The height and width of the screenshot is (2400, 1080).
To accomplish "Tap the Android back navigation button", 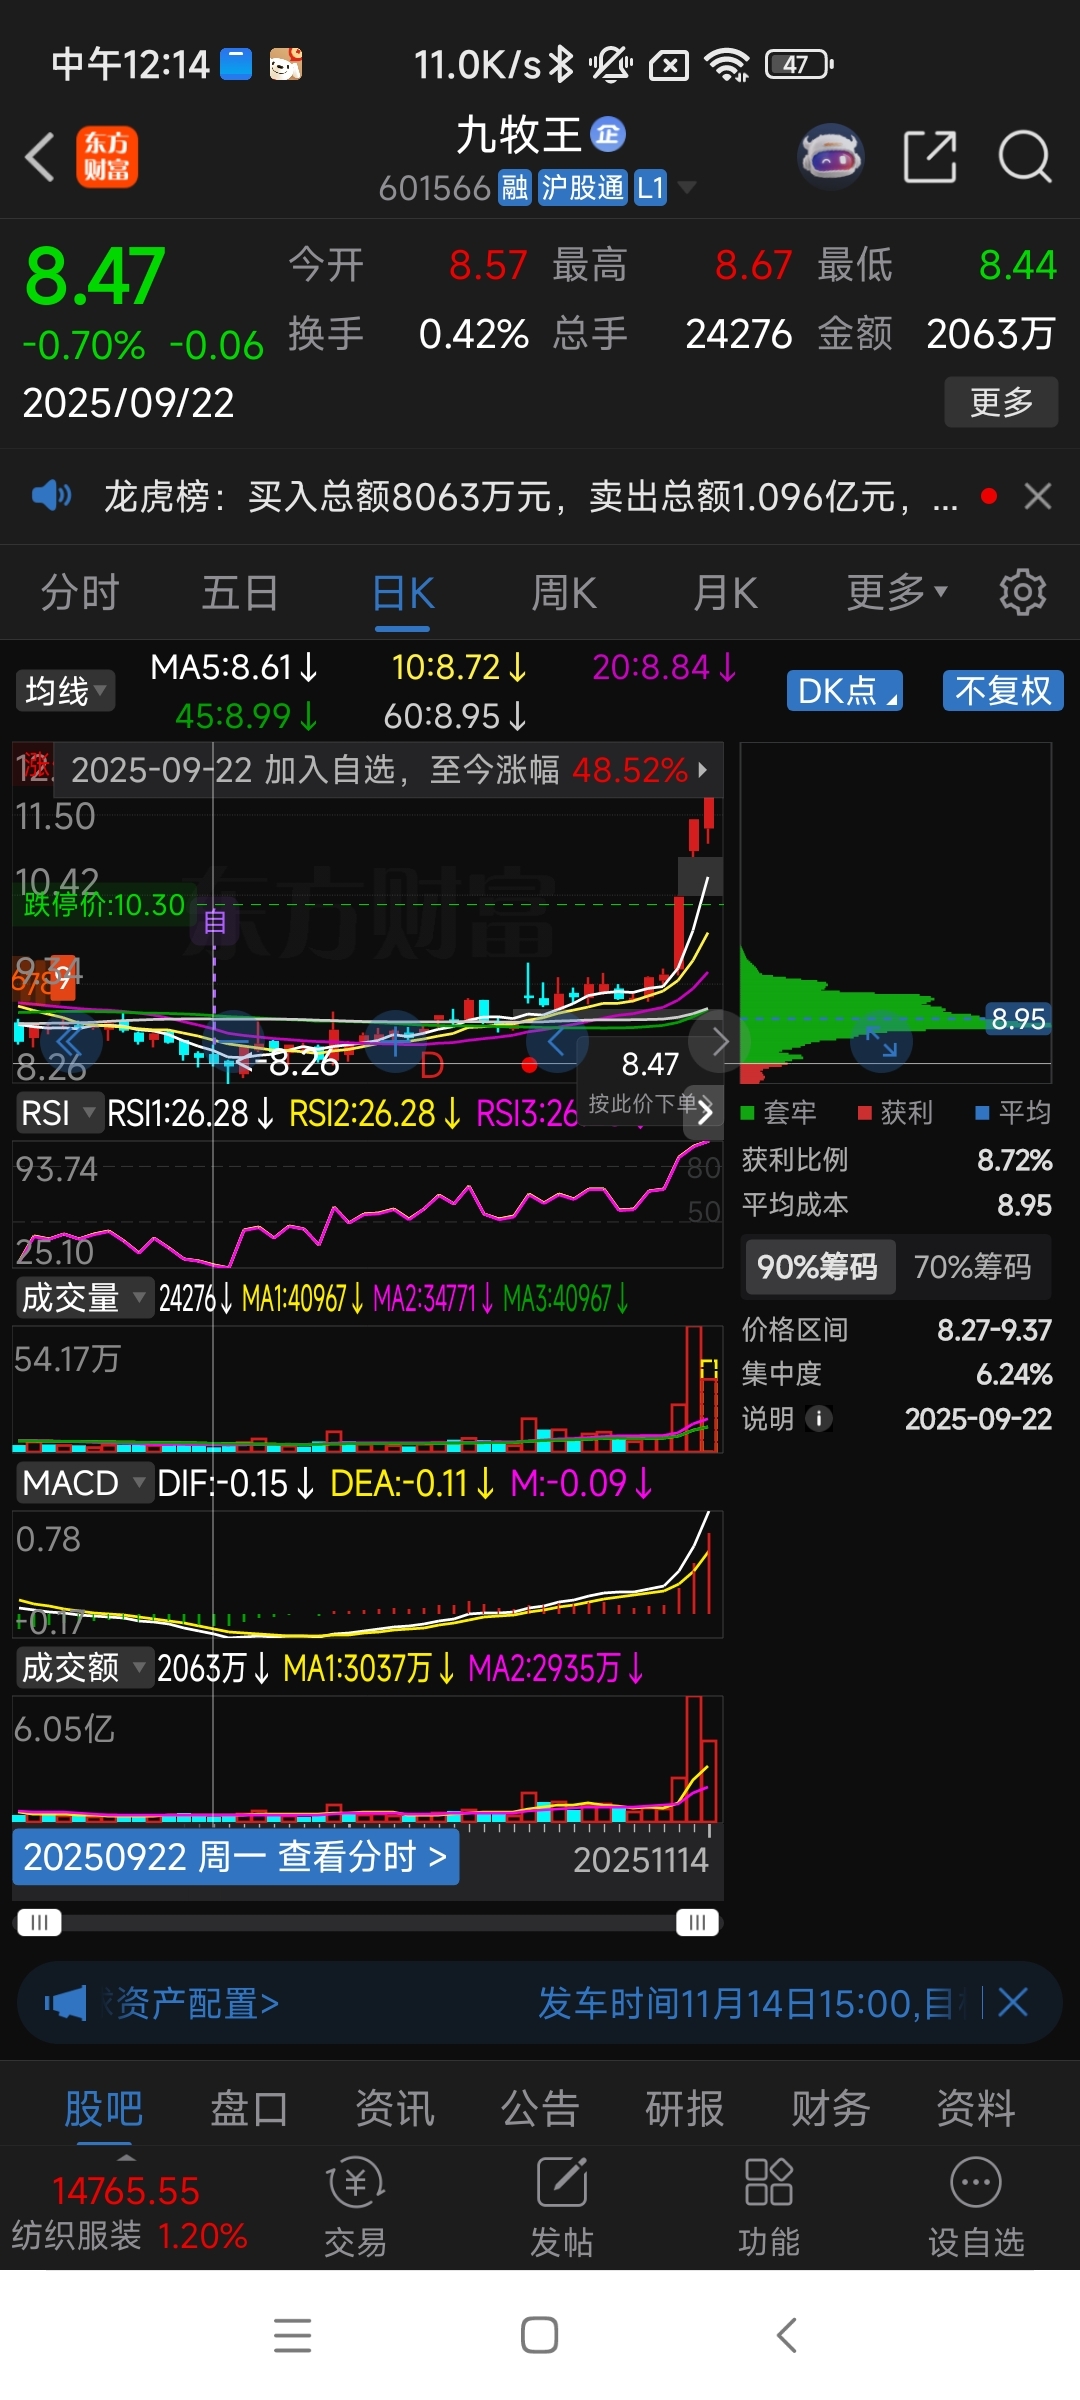I will pyautogui.click(x=787, y=2335).
